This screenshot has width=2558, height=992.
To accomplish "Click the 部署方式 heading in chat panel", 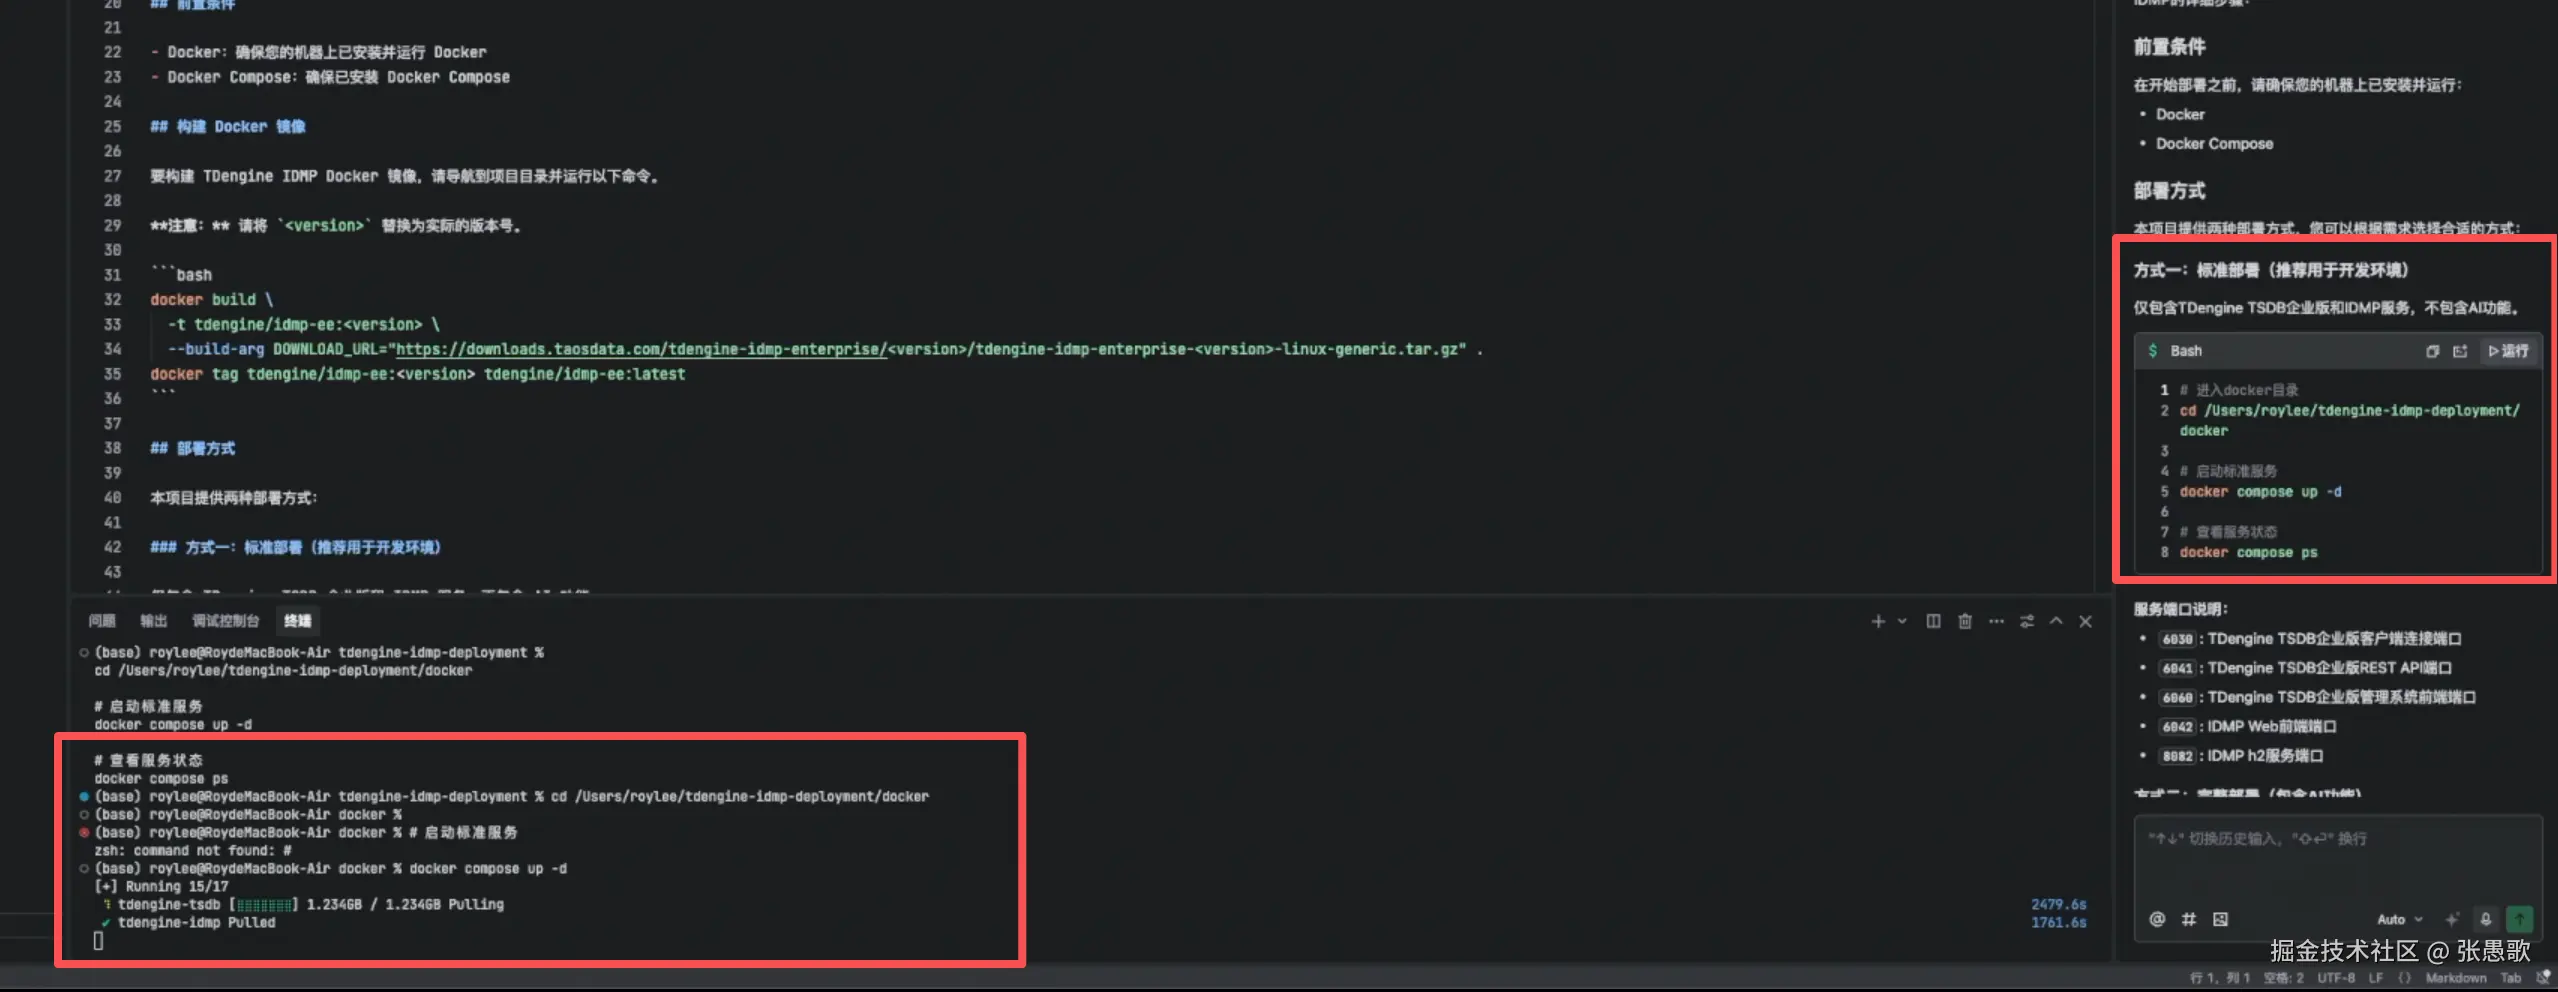I will pyautogui.click(x=2169, y=190).
